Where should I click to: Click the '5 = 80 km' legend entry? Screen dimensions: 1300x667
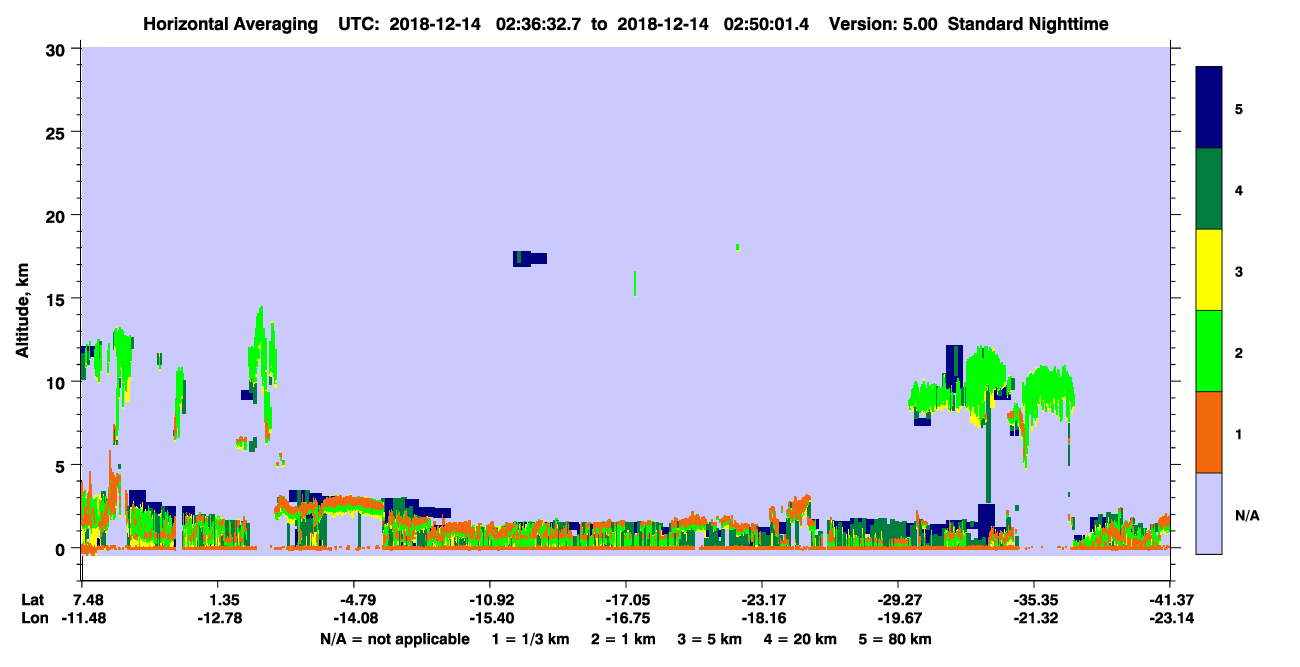point(896,639)
